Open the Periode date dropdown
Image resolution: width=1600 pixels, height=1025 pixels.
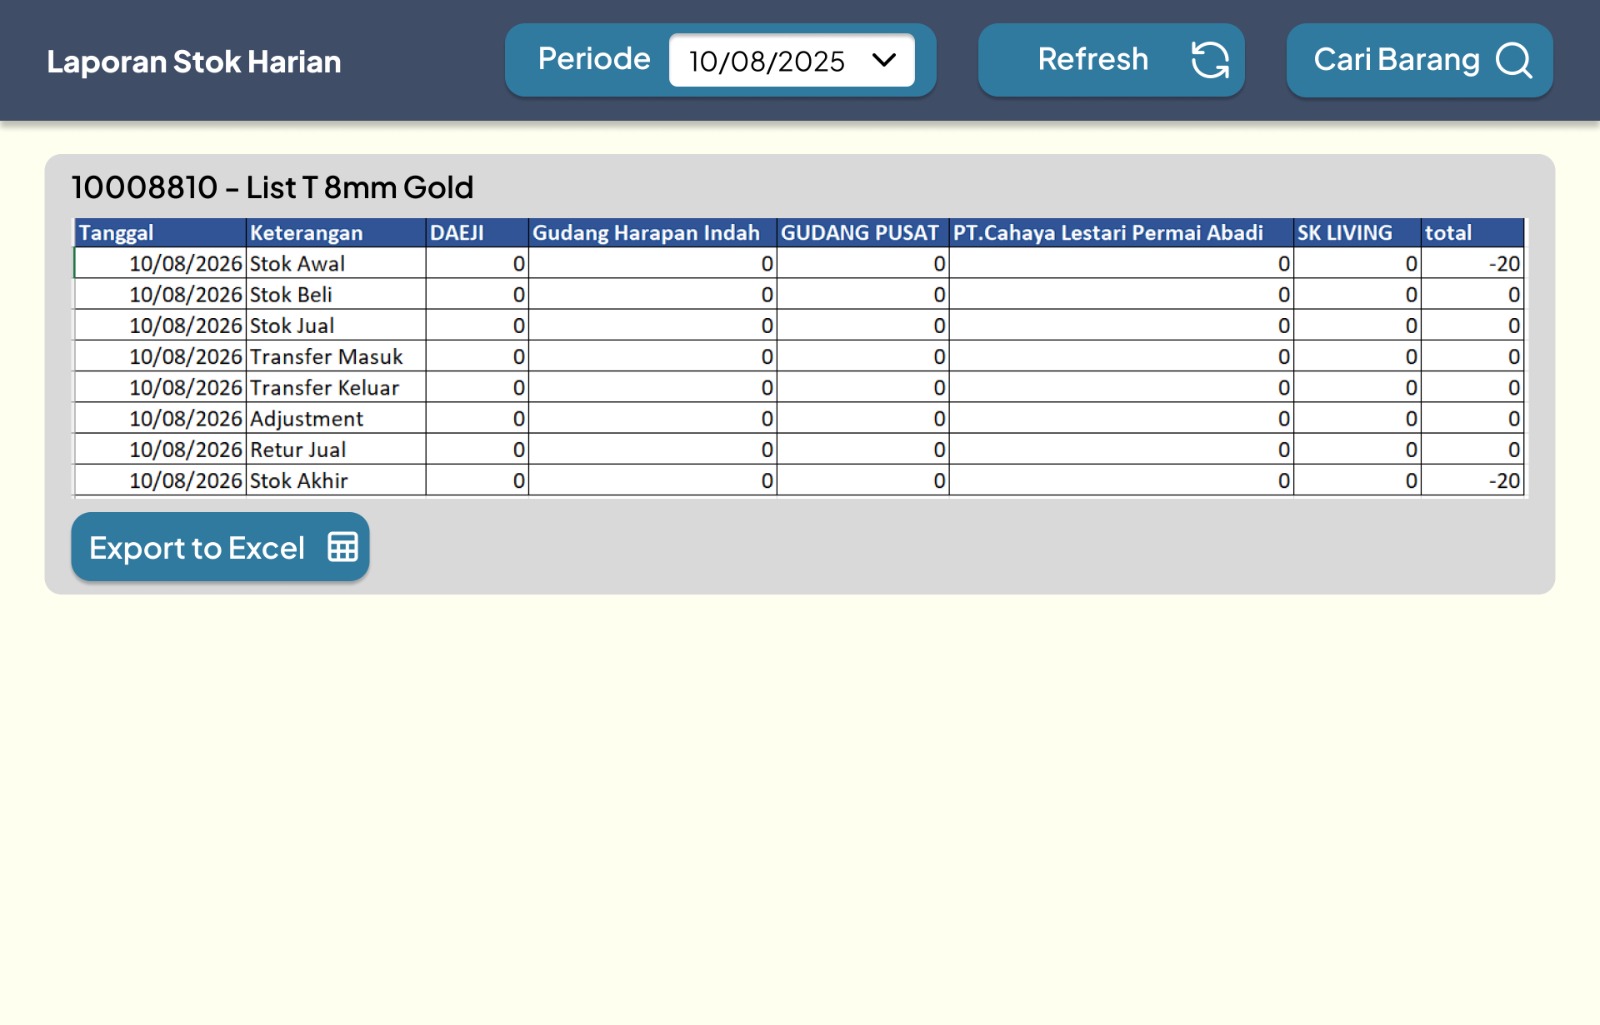(x=791, y=60)
